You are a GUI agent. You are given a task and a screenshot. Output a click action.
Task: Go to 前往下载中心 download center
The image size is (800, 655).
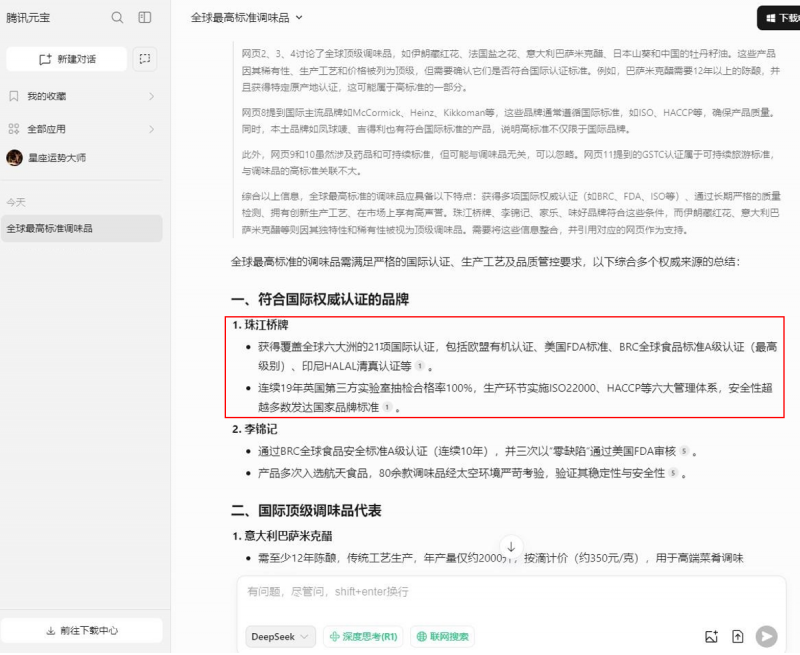(x=82, y=631)
